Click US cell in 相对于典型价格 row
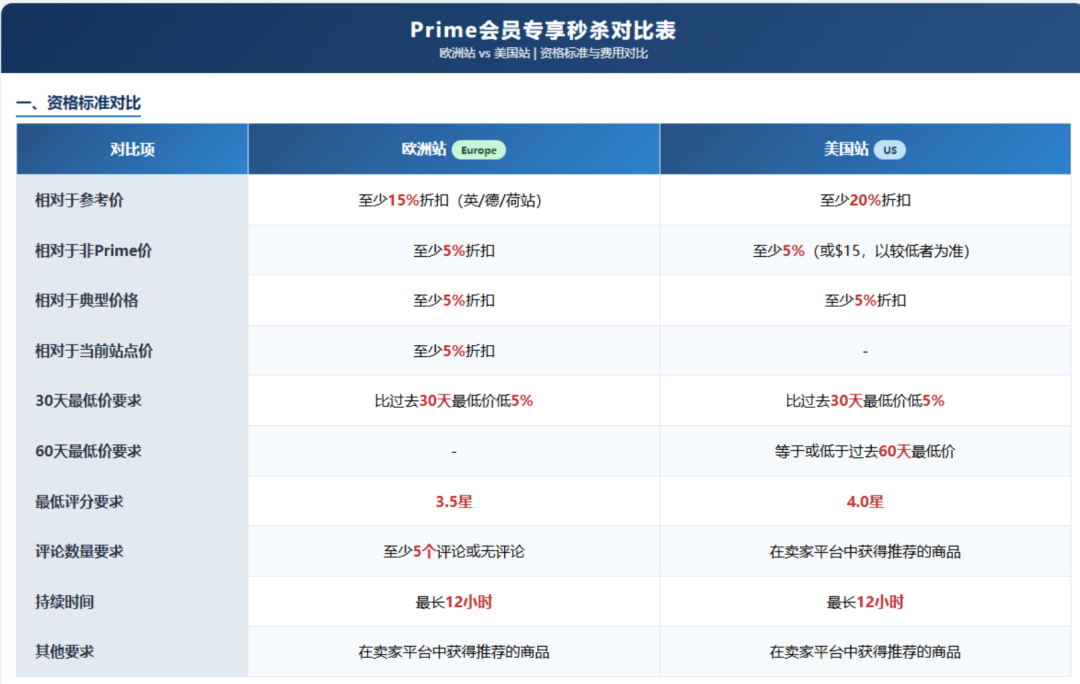 865,300
